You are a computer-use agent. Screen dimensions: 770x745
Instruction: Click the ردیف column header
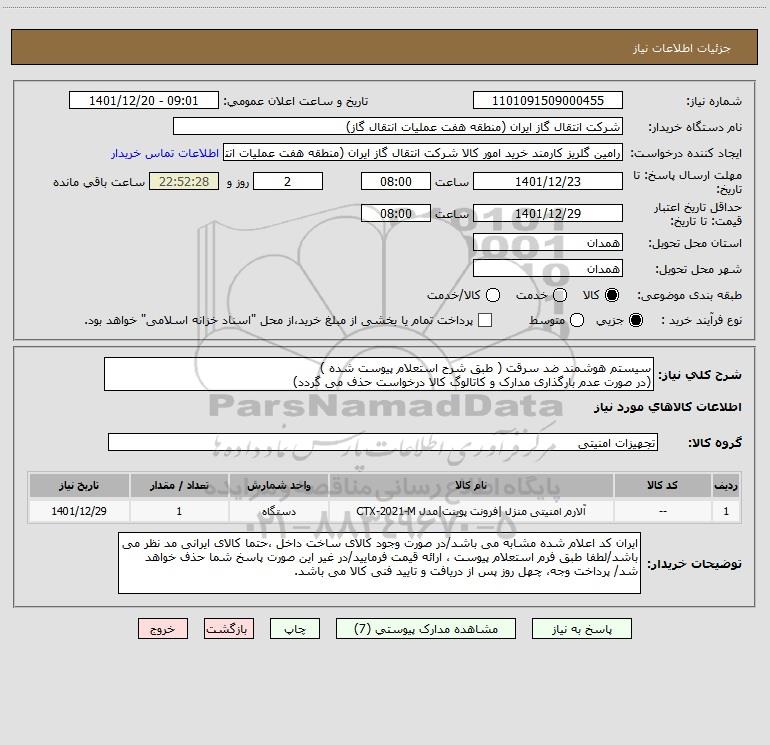tap(726, 485)
